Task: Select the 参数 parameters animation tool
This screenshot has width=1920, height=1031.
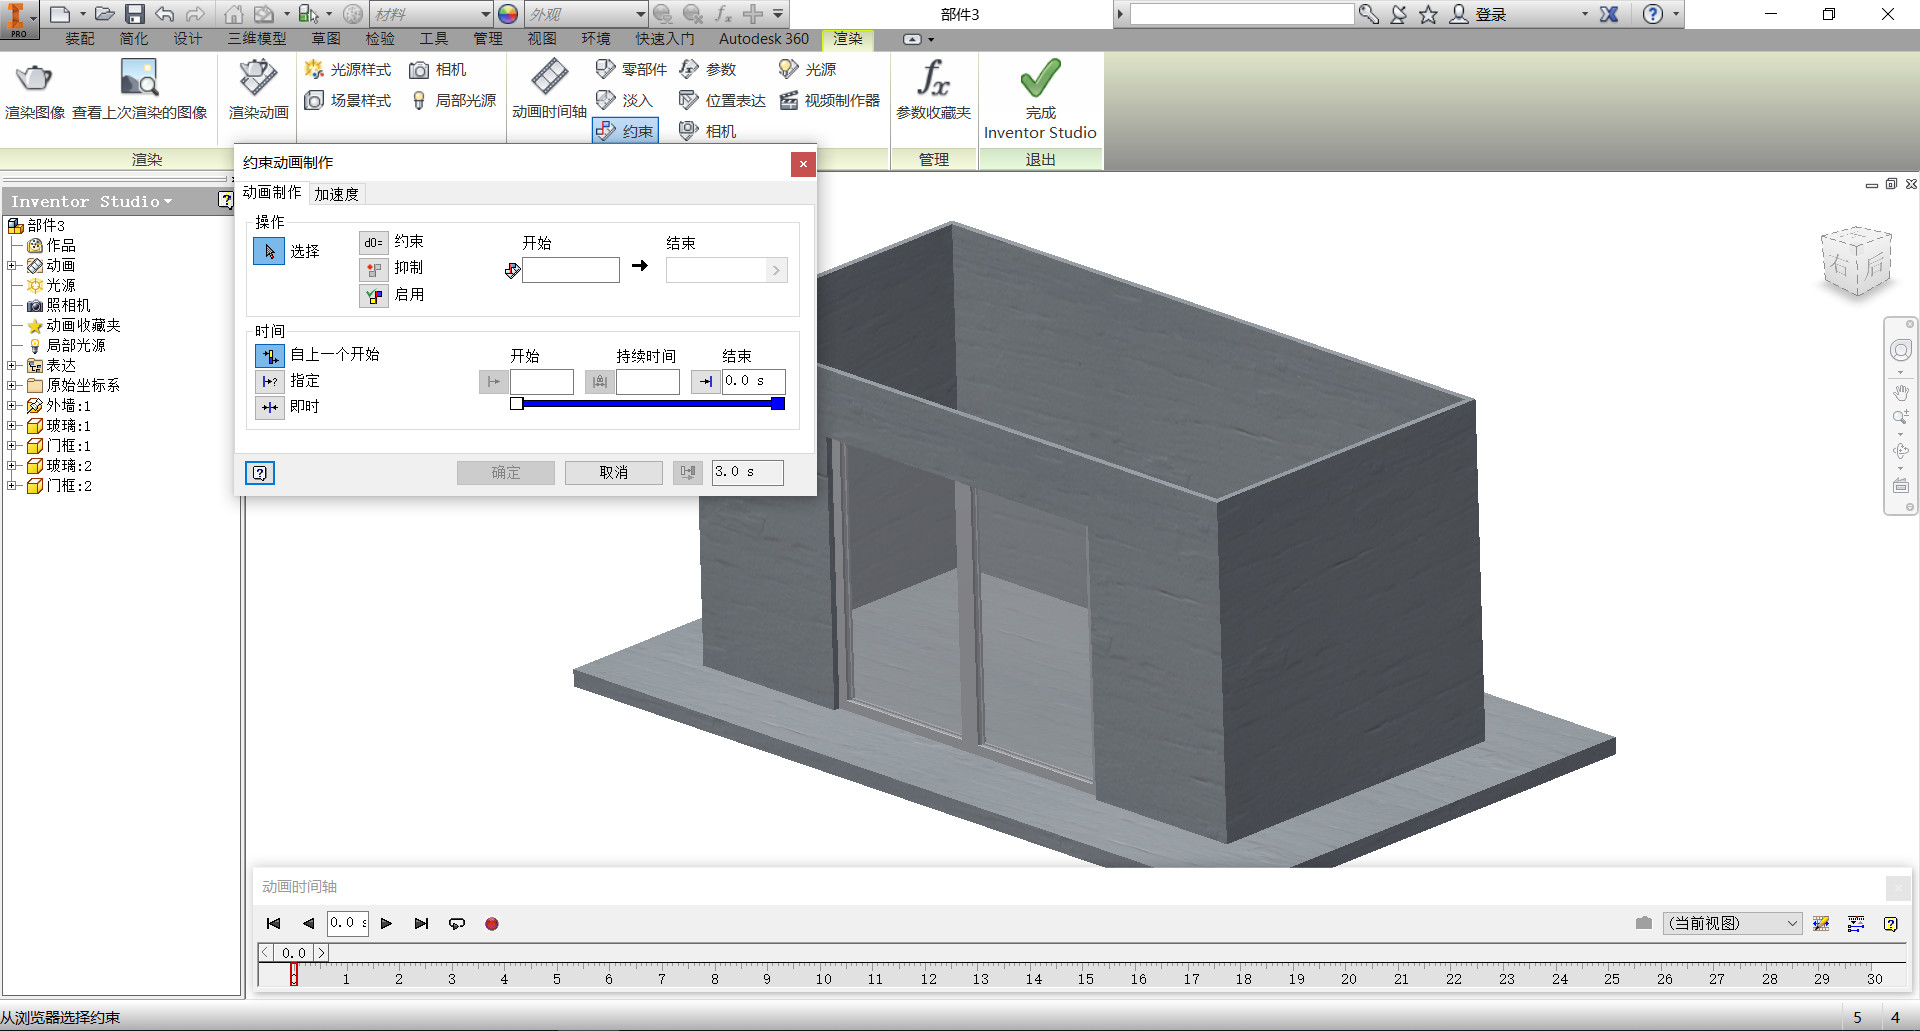Action: click(707, 69)
